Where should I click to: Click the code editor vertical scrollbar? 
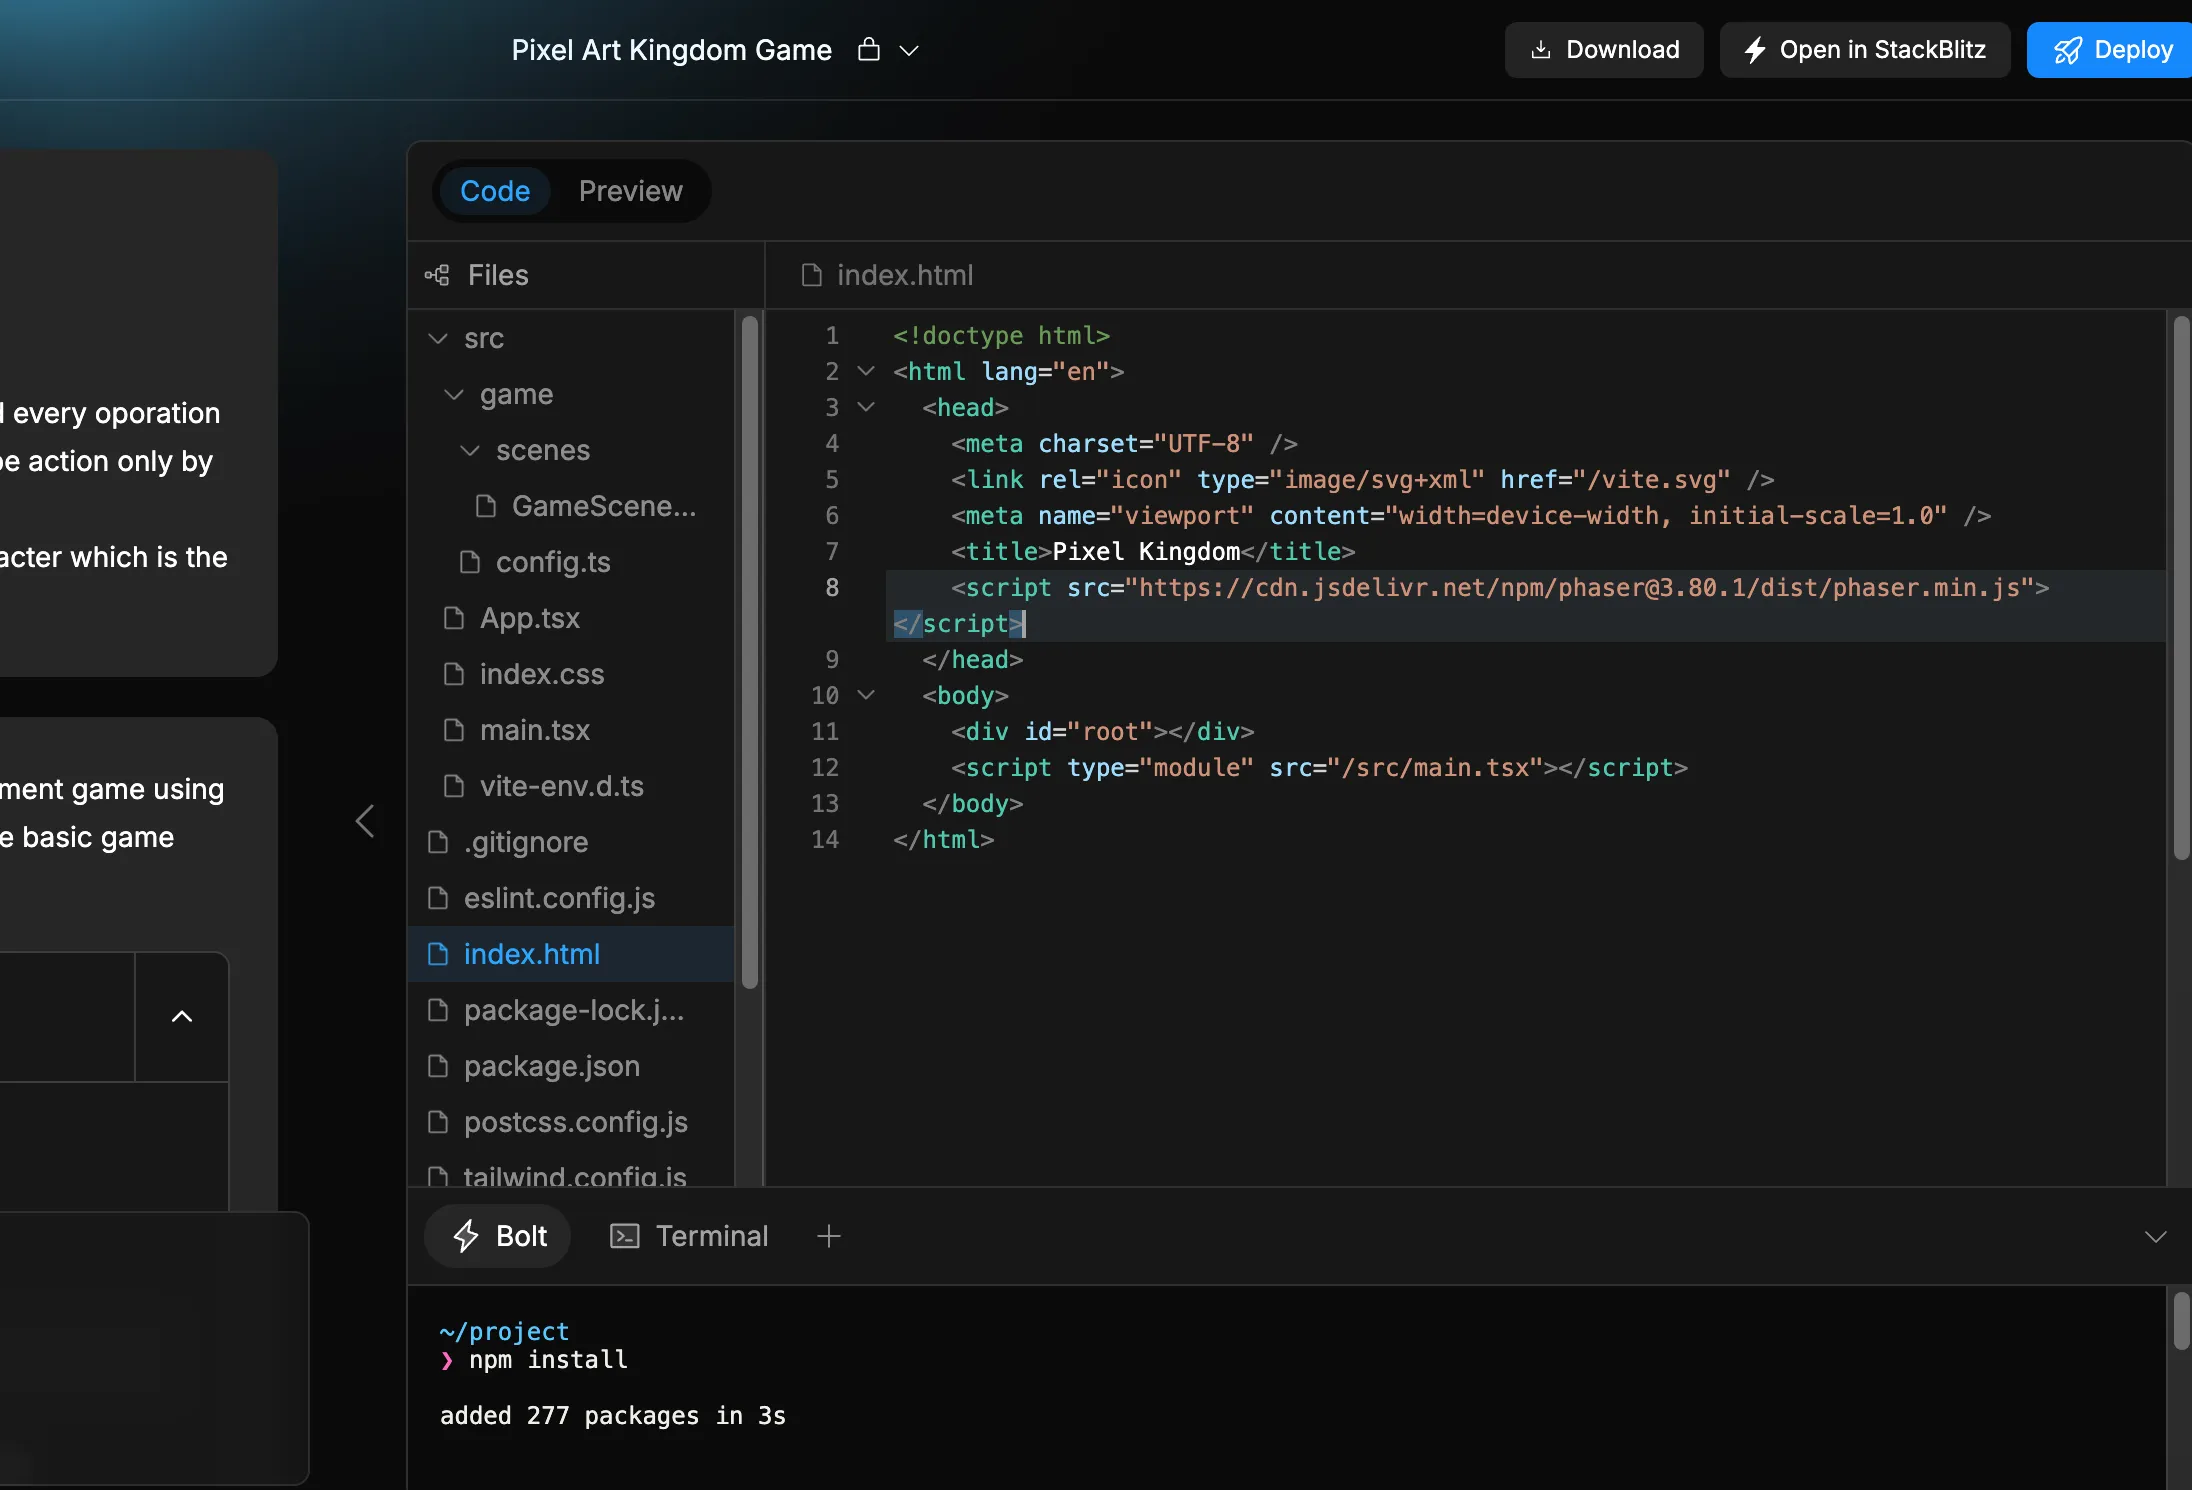pos(2182,588)
